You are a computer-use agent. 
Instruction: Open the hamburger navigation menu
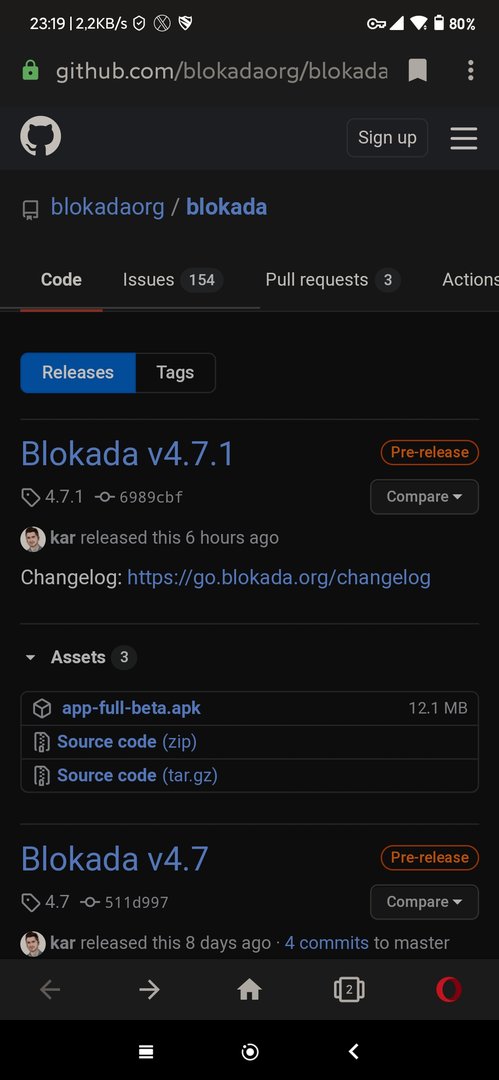(464, 138)
